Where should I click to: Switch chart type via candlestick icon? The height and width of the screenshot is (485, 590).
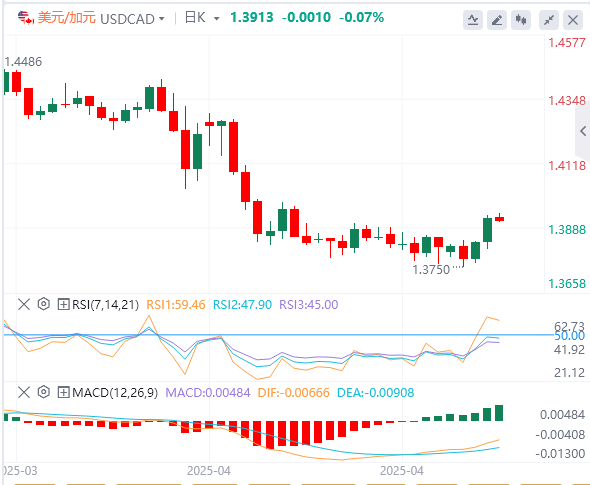point(521,20)
